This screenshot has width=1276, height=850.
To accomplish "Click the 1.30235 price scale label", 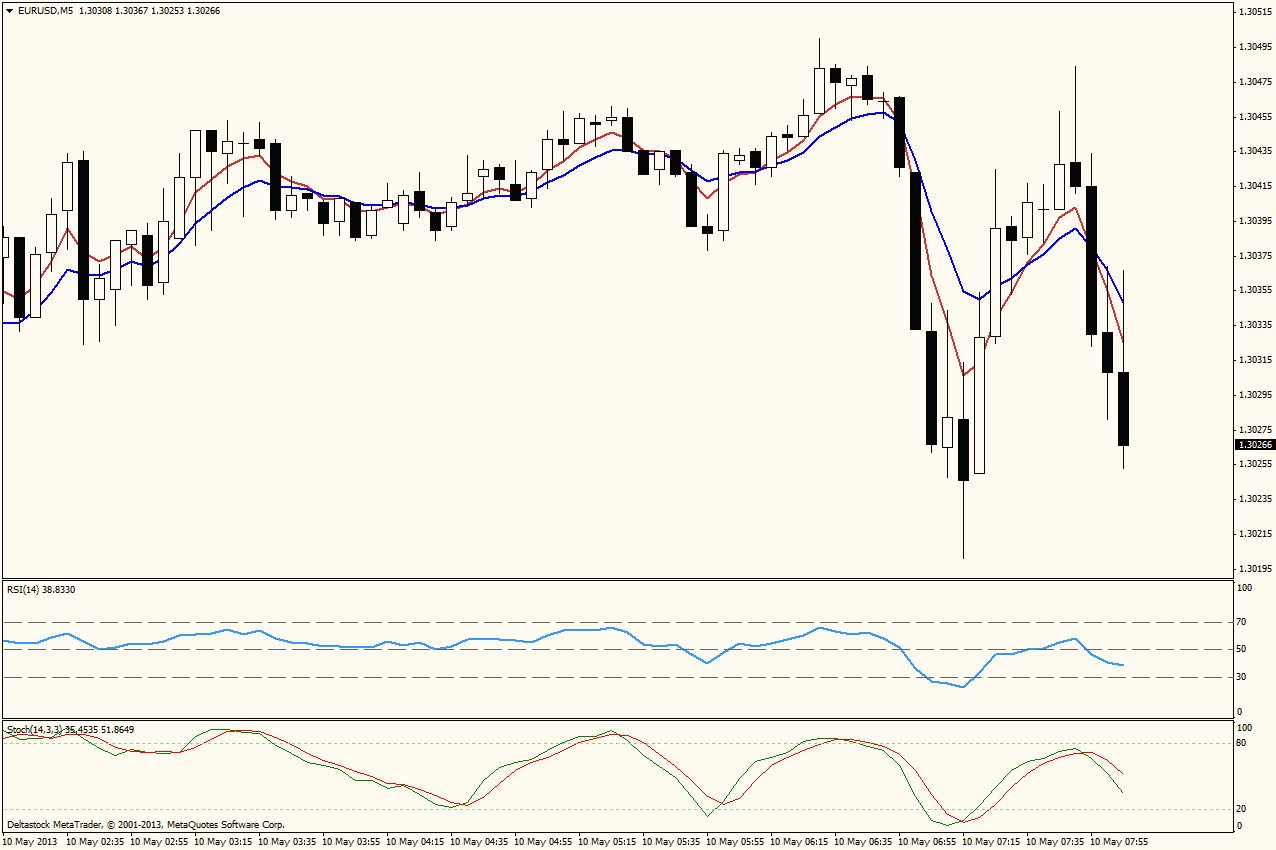I will 1256,499.
